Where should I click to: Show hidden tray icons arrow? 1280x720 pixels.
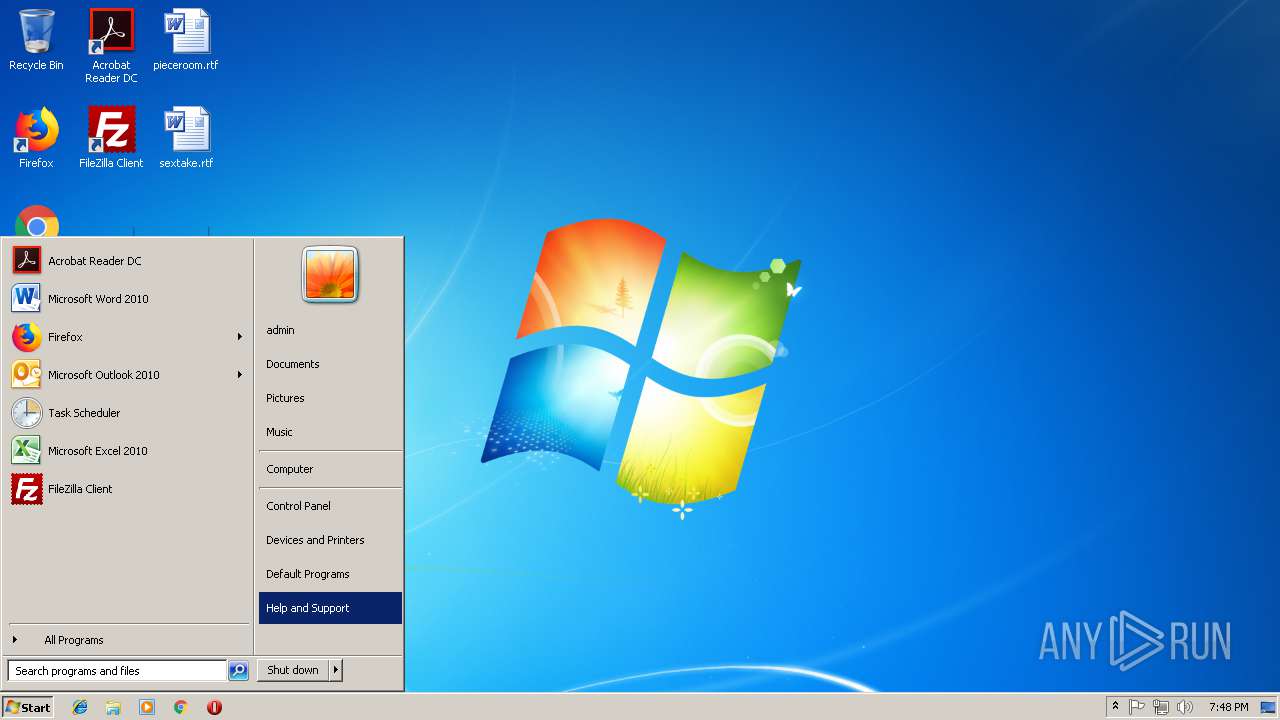[x=1115, y=707]
